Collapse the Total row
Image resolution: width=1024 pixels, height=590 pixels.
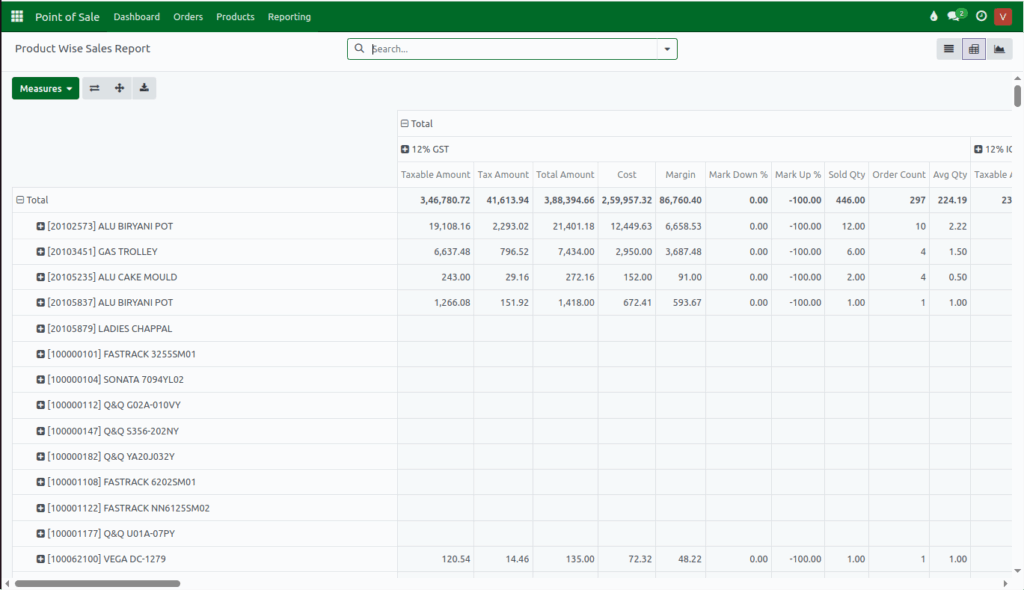(x=21, y=199)
